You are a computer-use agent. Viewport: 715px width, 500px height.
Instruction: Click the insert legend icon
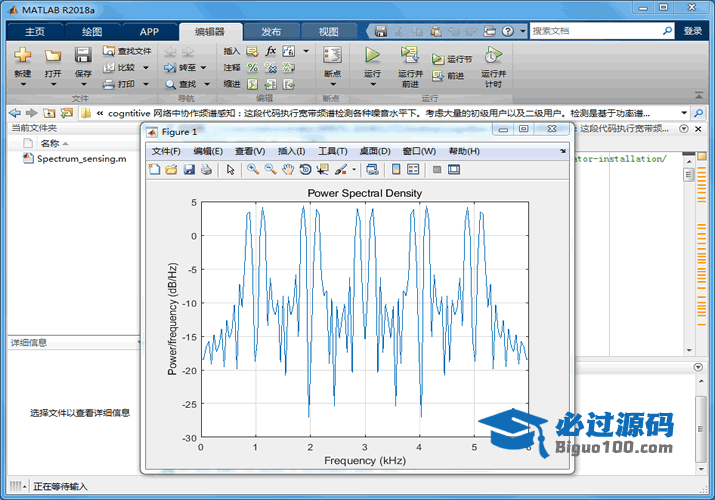click(413, 170)
